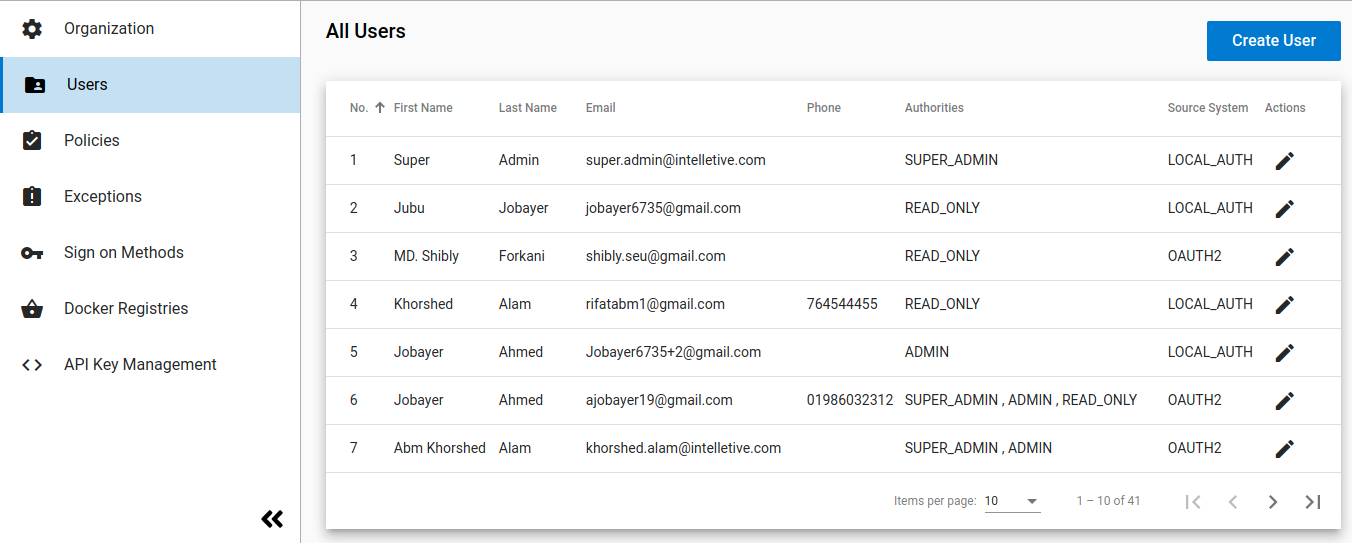Click the Docker Registries basket icon
The image size is (1352, 543).
[x=32, y=309]
